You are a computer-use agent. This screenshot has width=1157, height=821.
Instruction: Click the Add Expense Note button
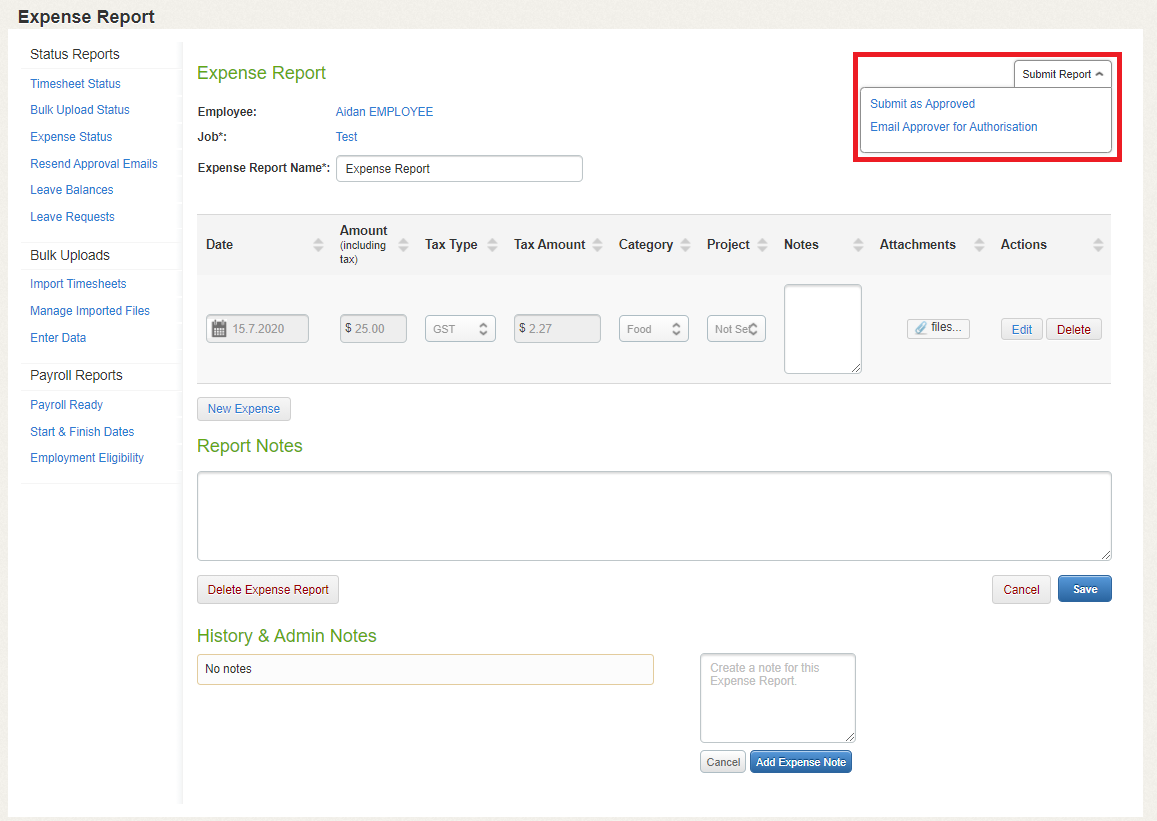pos(800,762)
